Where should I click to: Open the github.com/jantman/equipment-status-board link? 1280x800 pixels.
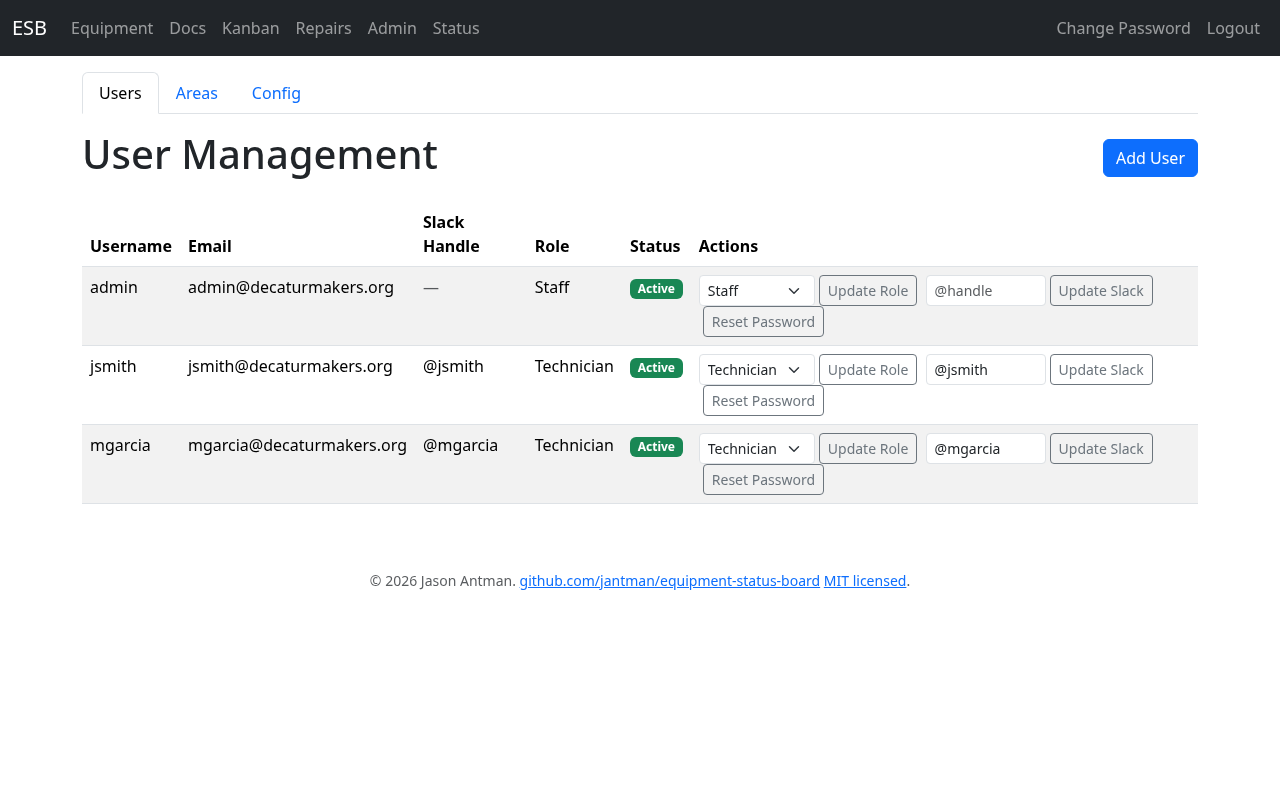click(669, 581)
